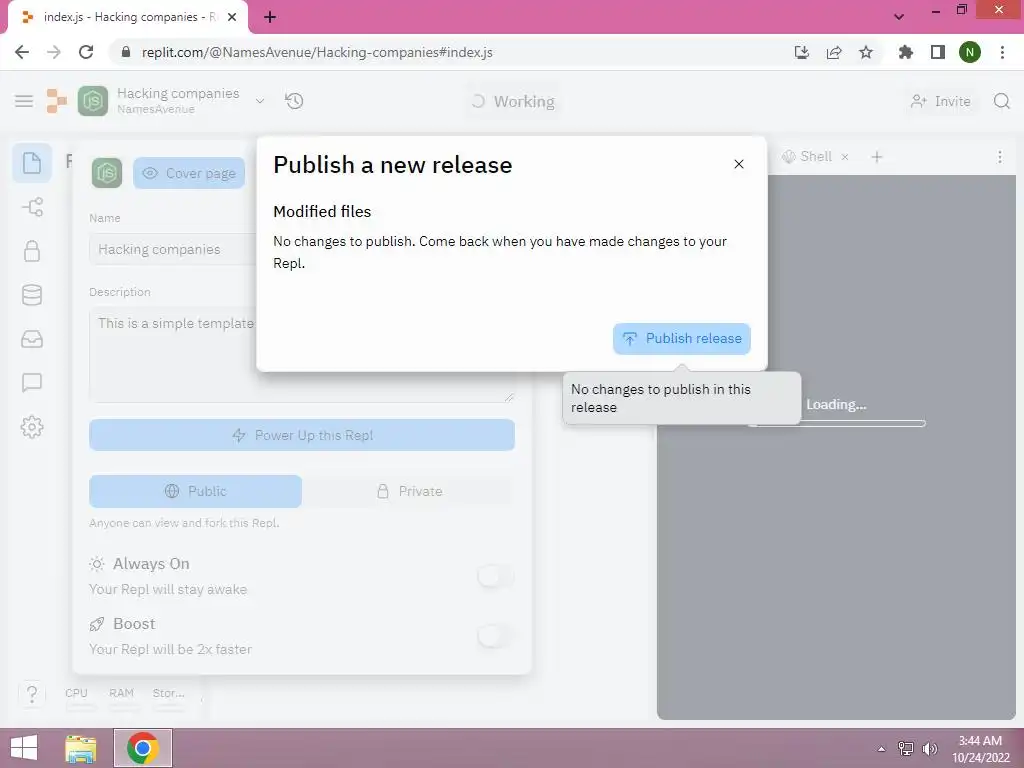1024x768 pixels.
Task: Add a new pane tab with plus
Action: pos(877,157)
